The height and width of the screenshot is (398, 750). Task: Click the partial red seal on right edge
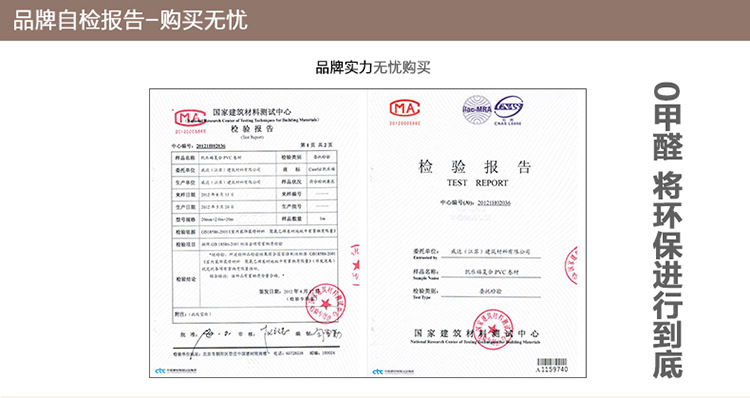point(571,265)
